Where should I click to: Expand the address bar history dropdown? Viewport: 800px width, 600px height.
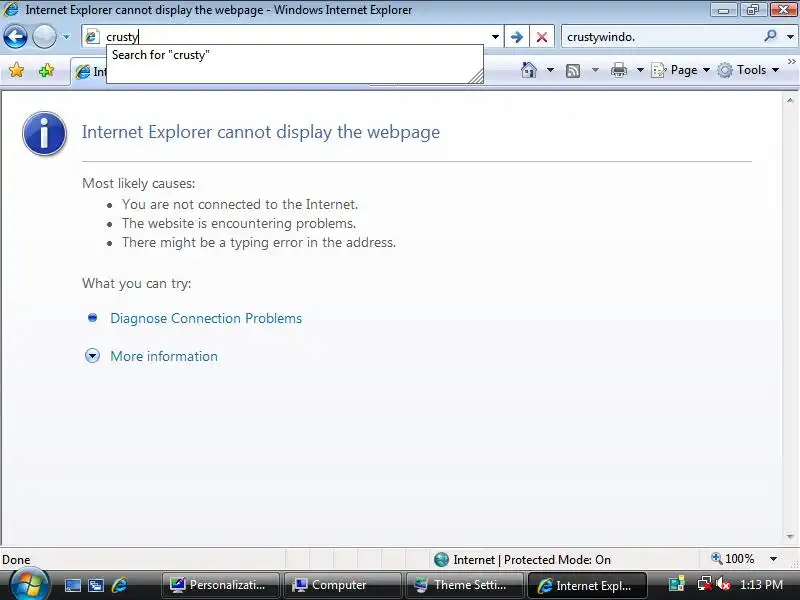coord(495,37)
